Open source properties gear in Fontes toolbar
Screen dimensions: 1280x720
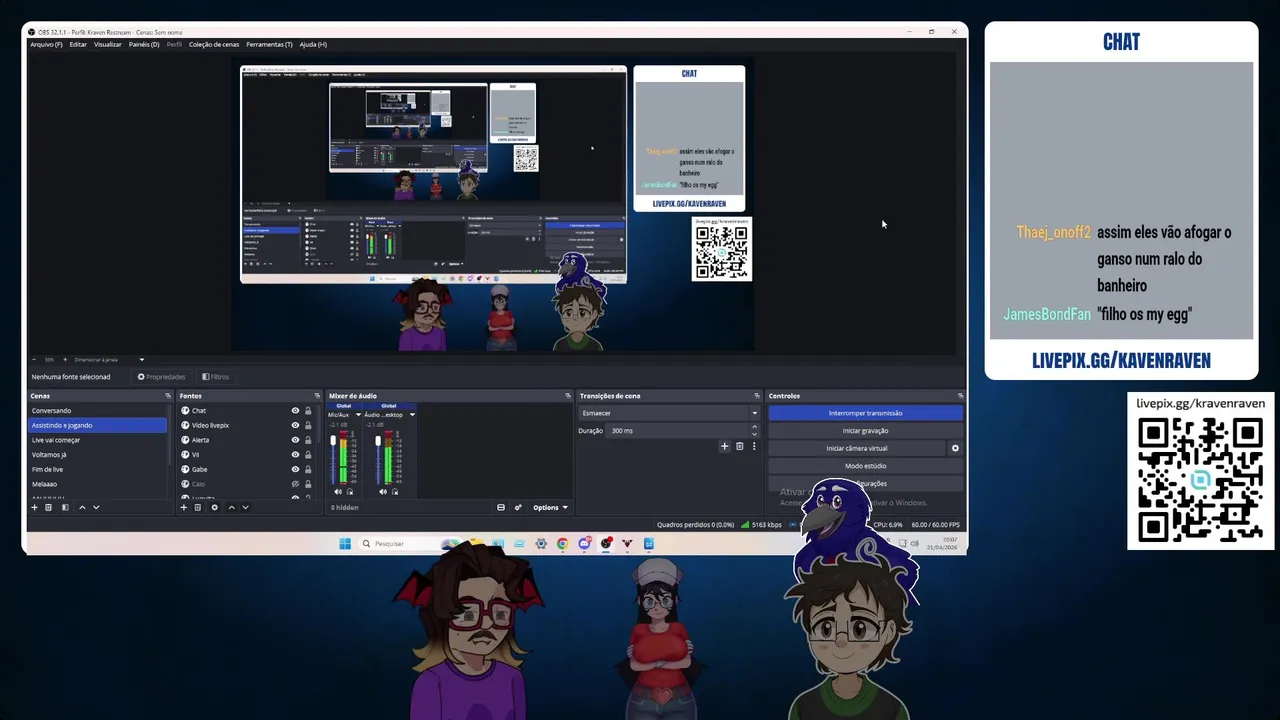pos(214,507)
